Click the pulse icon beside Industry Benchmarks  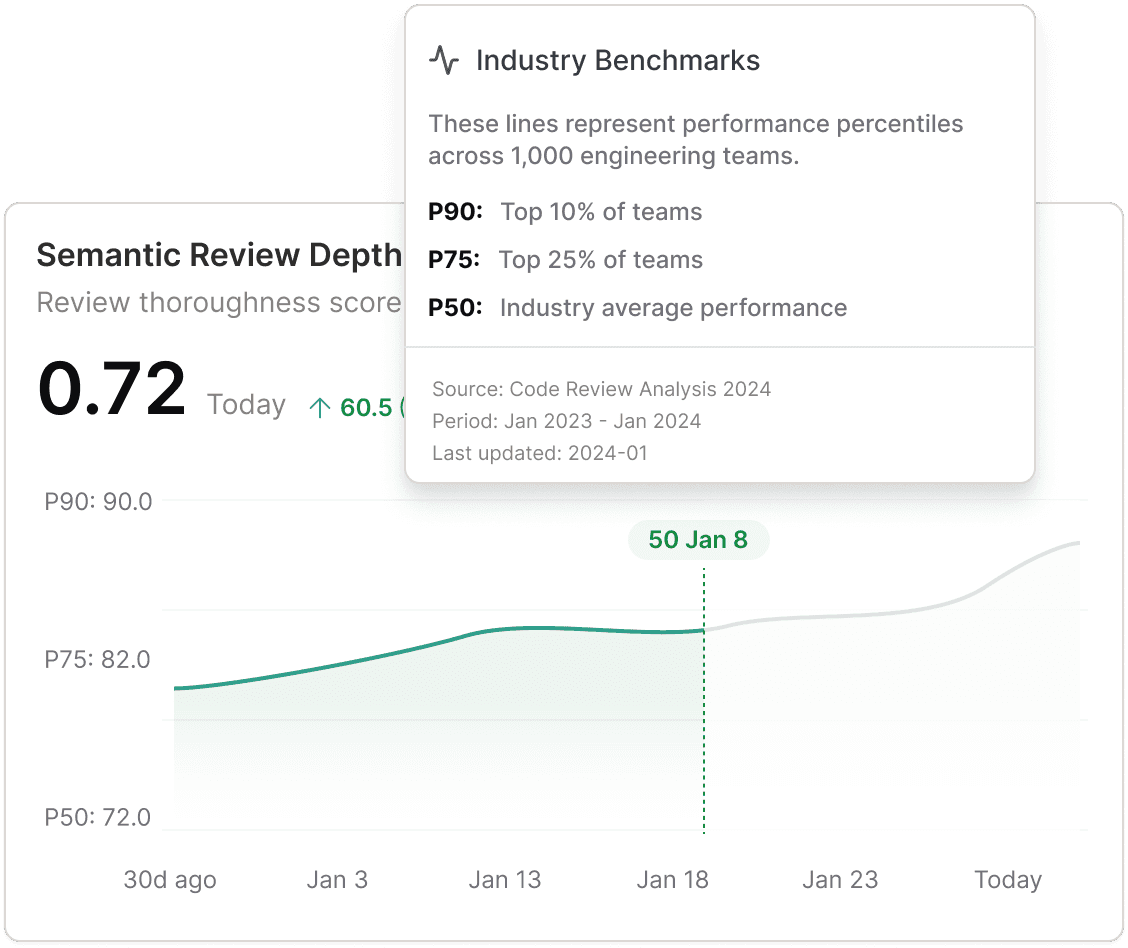[x=443, y=58]
